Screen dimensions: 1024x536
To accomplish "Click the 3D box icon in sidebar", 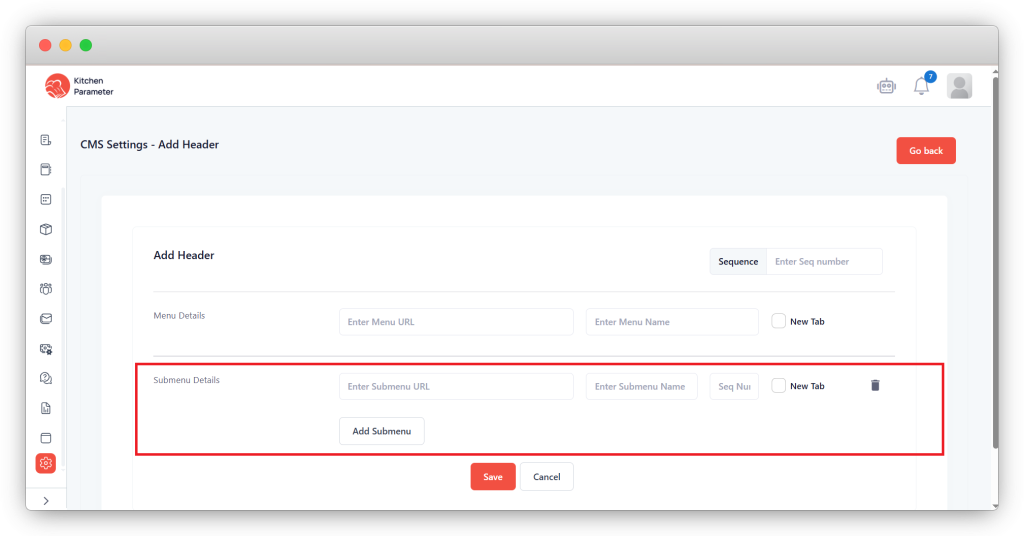I will [x=45, y=229].
